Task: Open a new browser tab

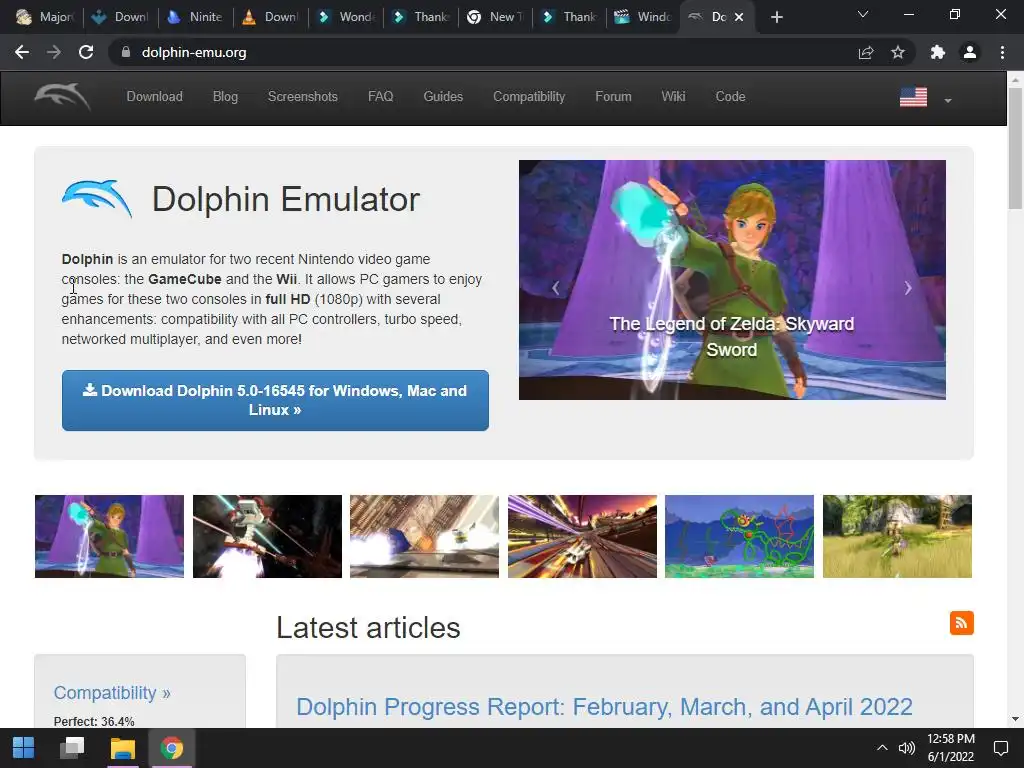Action: coord(776,17)
